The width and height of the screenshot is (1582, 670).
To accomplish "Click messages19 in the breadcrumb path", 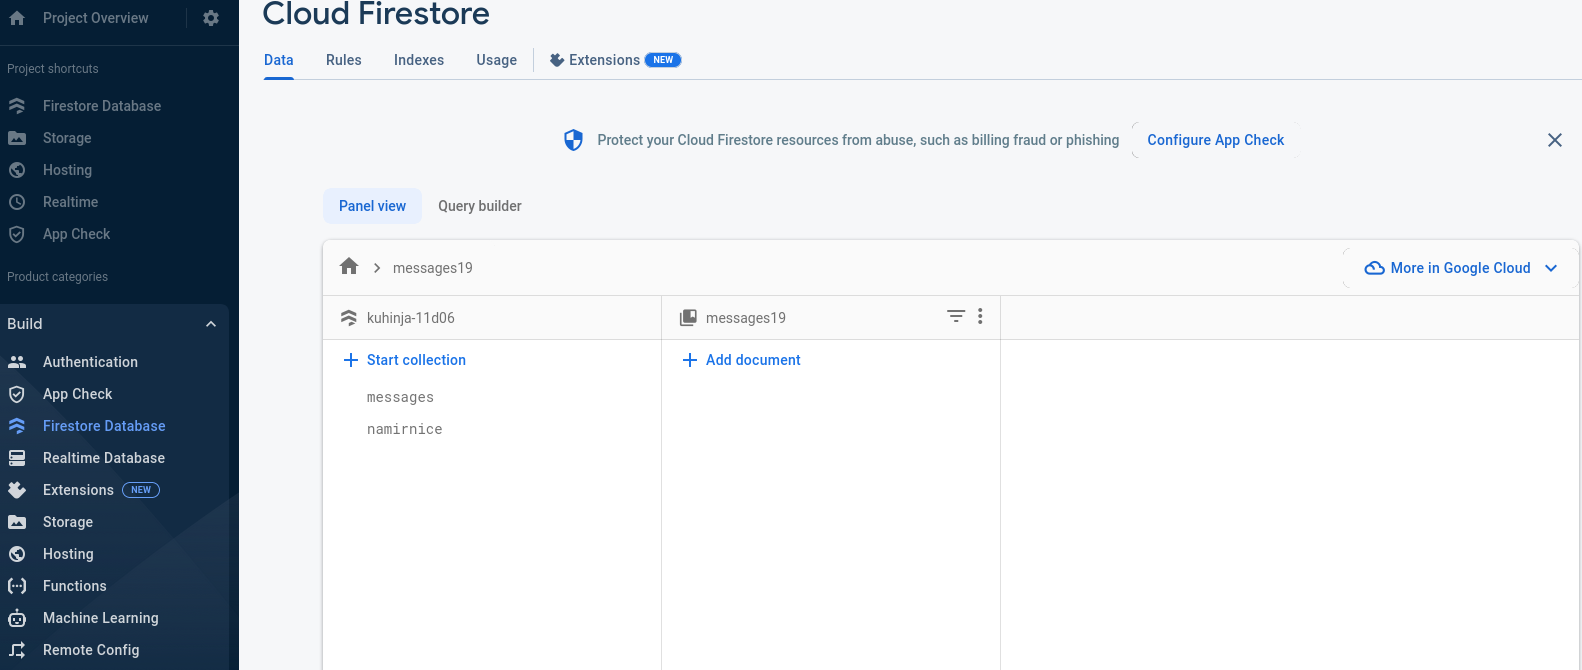I will [433, 268].
